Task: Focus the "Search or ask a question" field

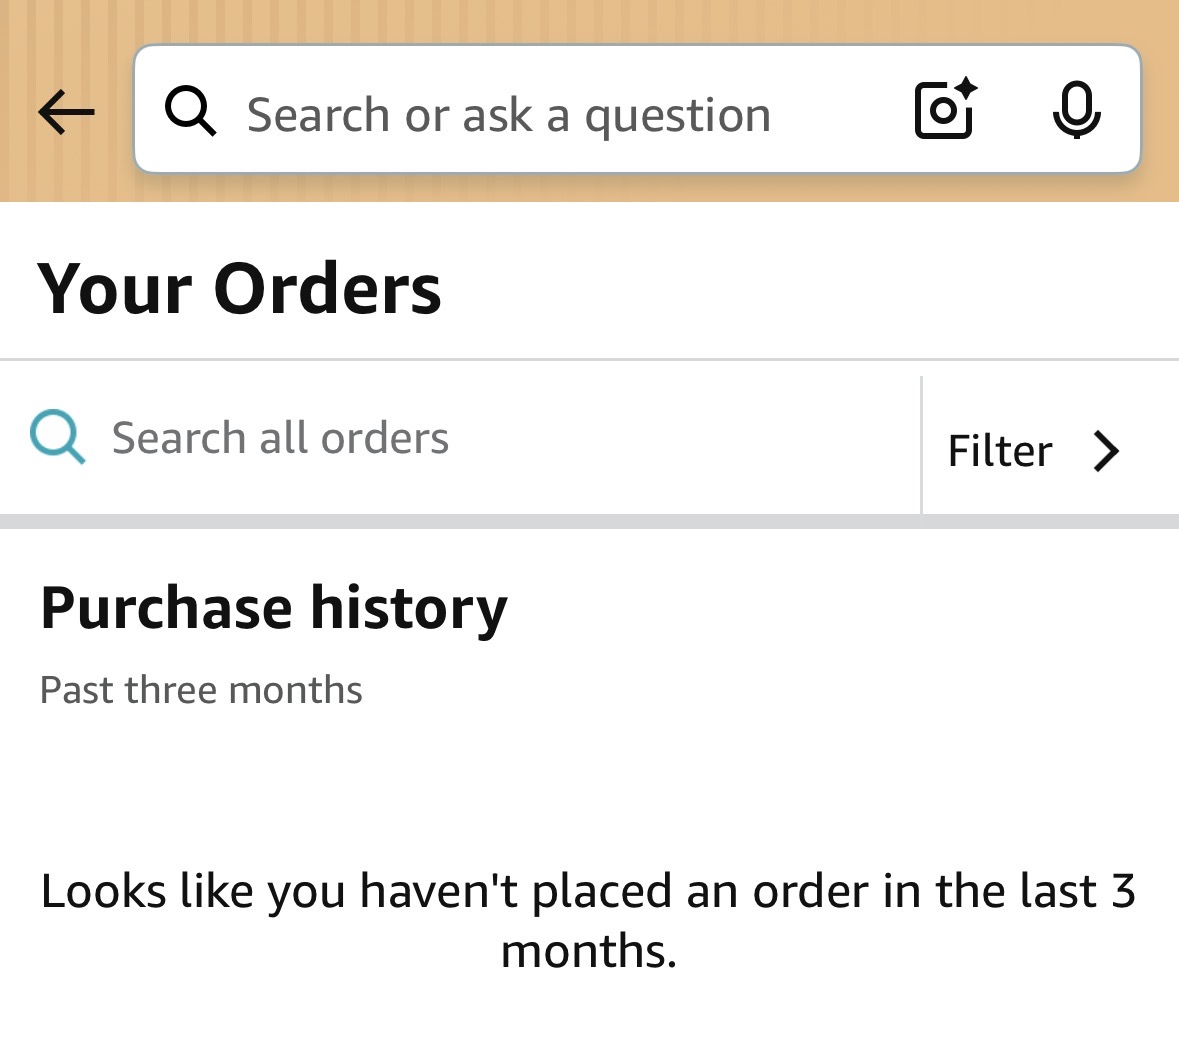Action: point(508,115)
